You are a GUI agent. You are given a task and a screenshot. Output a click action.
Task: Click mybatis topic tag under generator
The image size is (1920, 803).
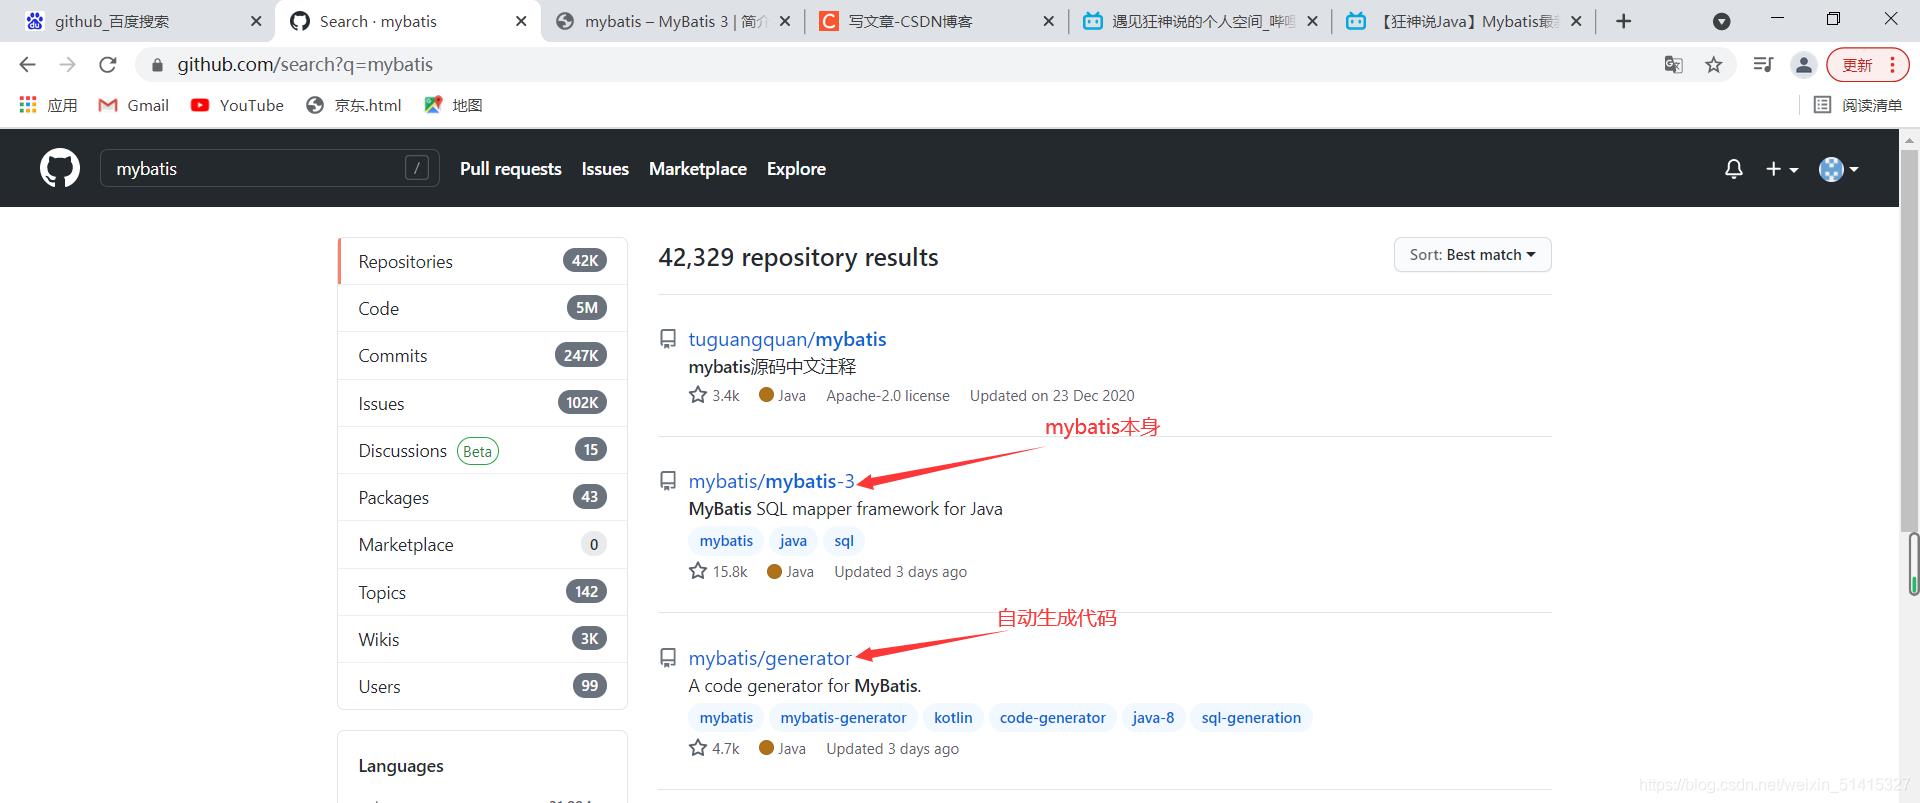coord(726,718)
